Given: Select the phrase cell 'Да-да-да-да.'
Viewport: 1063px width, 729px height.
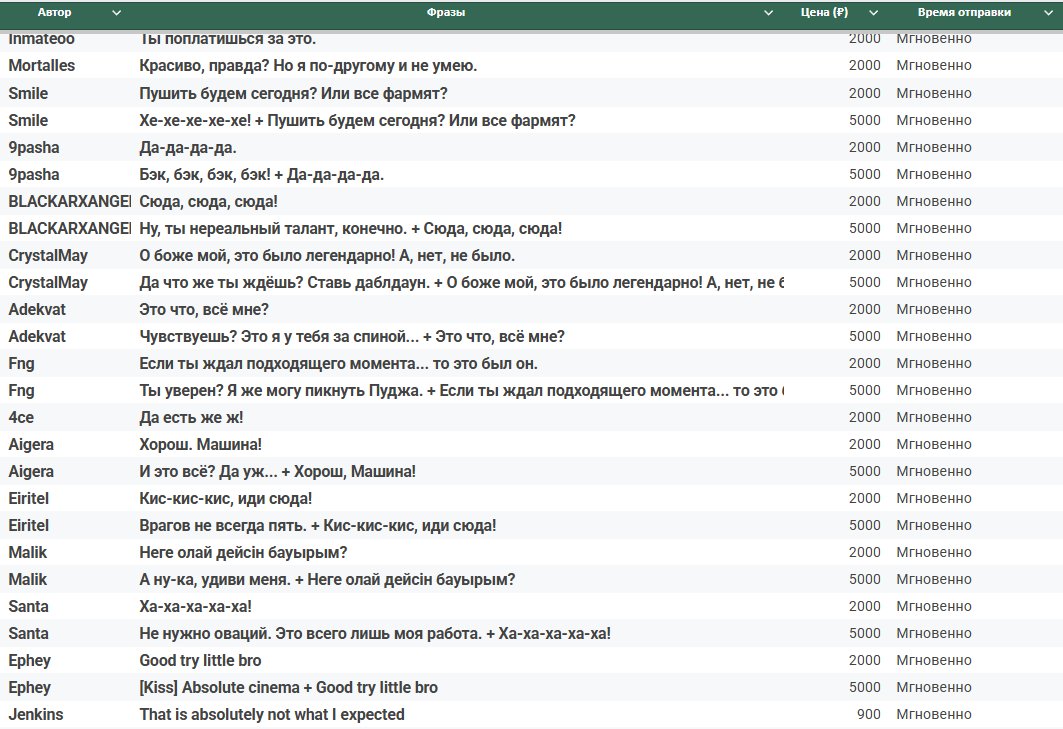Looking at the screenshot, I should click(188, 147).
